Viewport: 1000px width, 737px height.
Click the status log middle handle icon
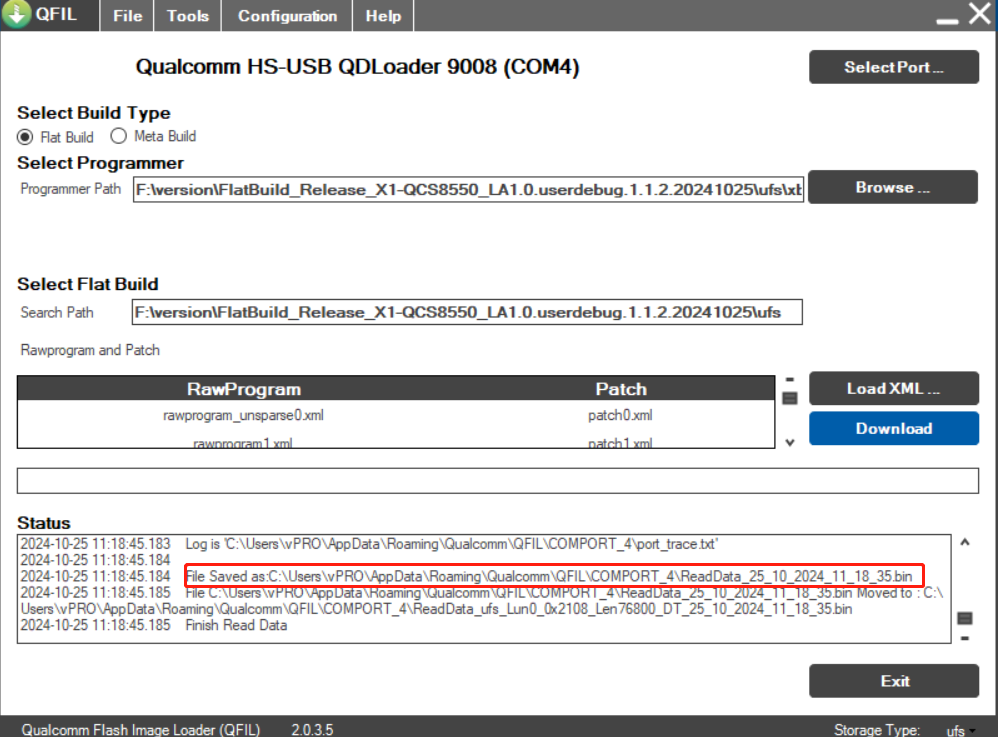click(965, 618)
